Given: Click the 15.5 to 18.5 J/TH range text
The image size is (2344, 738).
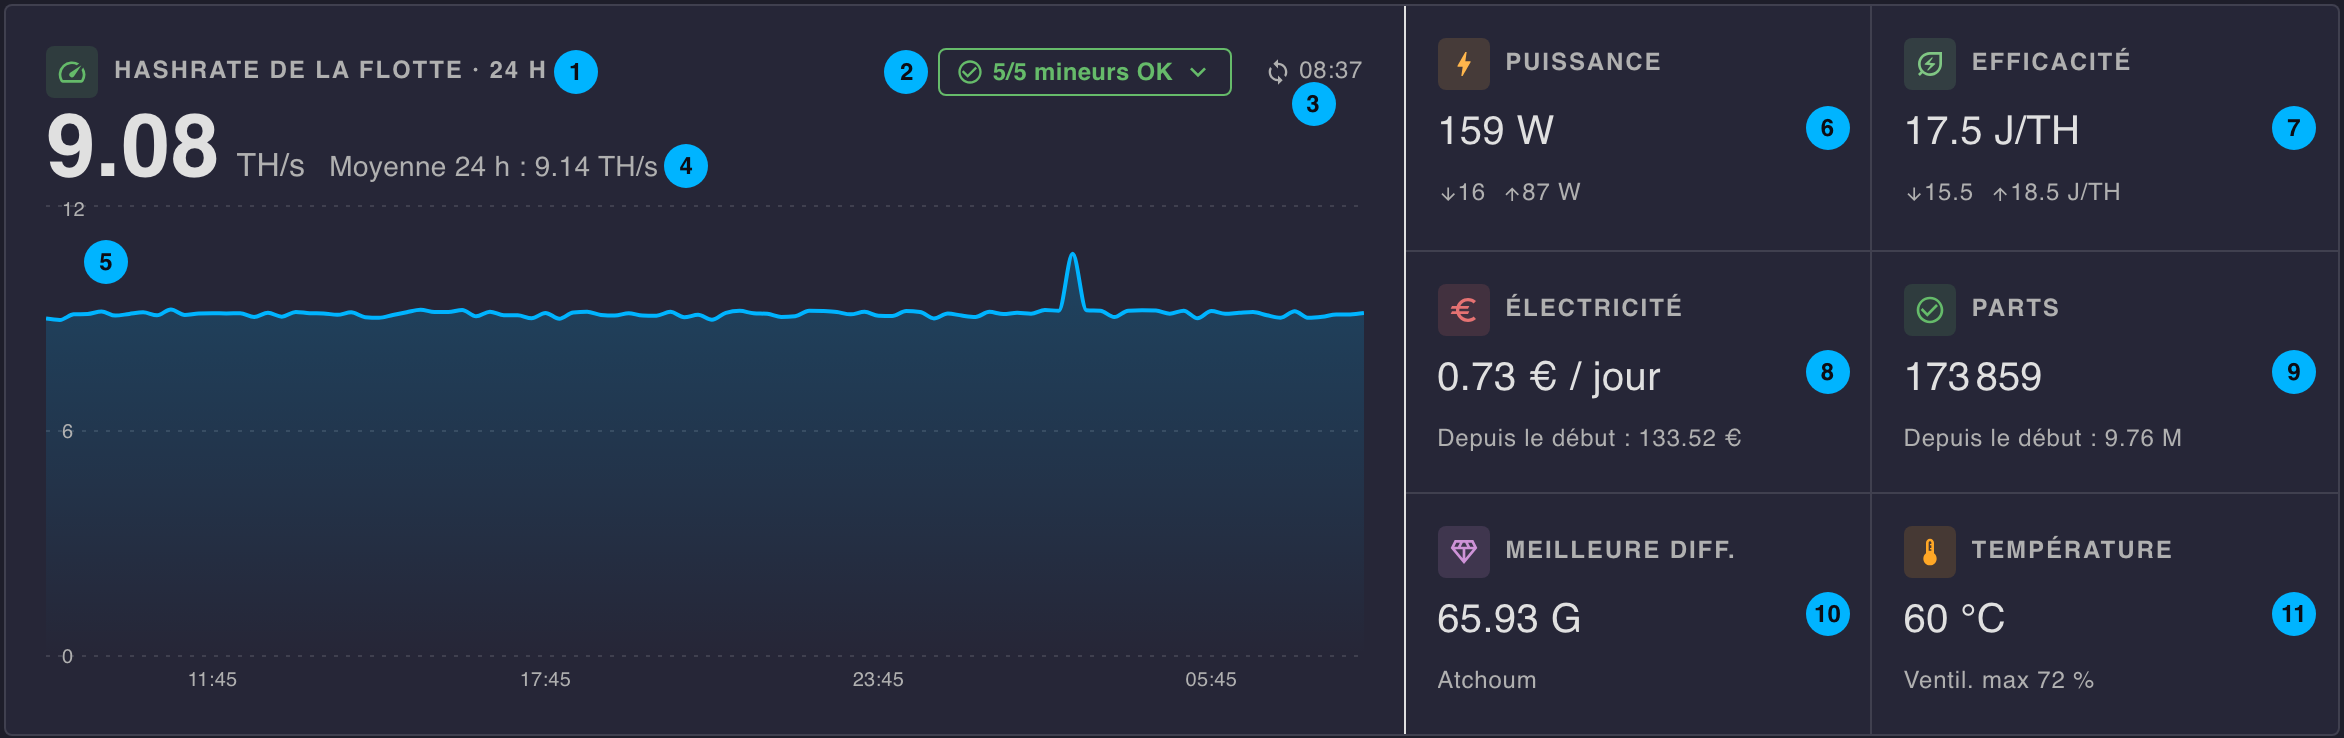Looking at the screenshot, I should pos(2012,192).
